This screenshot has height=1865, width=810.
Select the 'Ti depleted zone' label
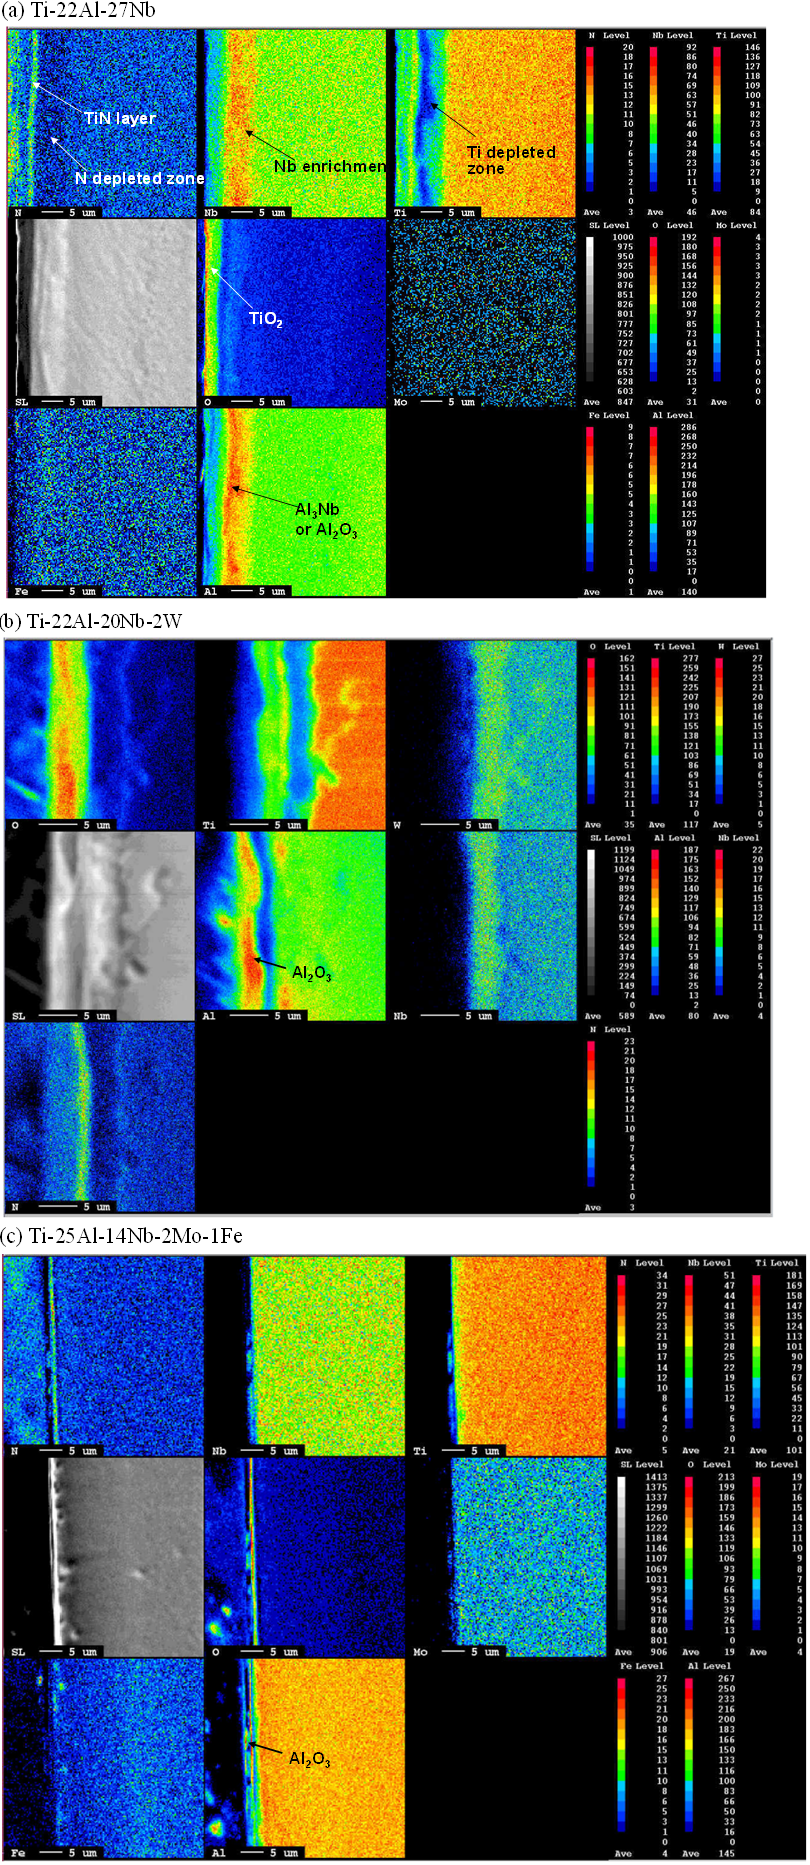pyautogui.click(x=510, y=160)
